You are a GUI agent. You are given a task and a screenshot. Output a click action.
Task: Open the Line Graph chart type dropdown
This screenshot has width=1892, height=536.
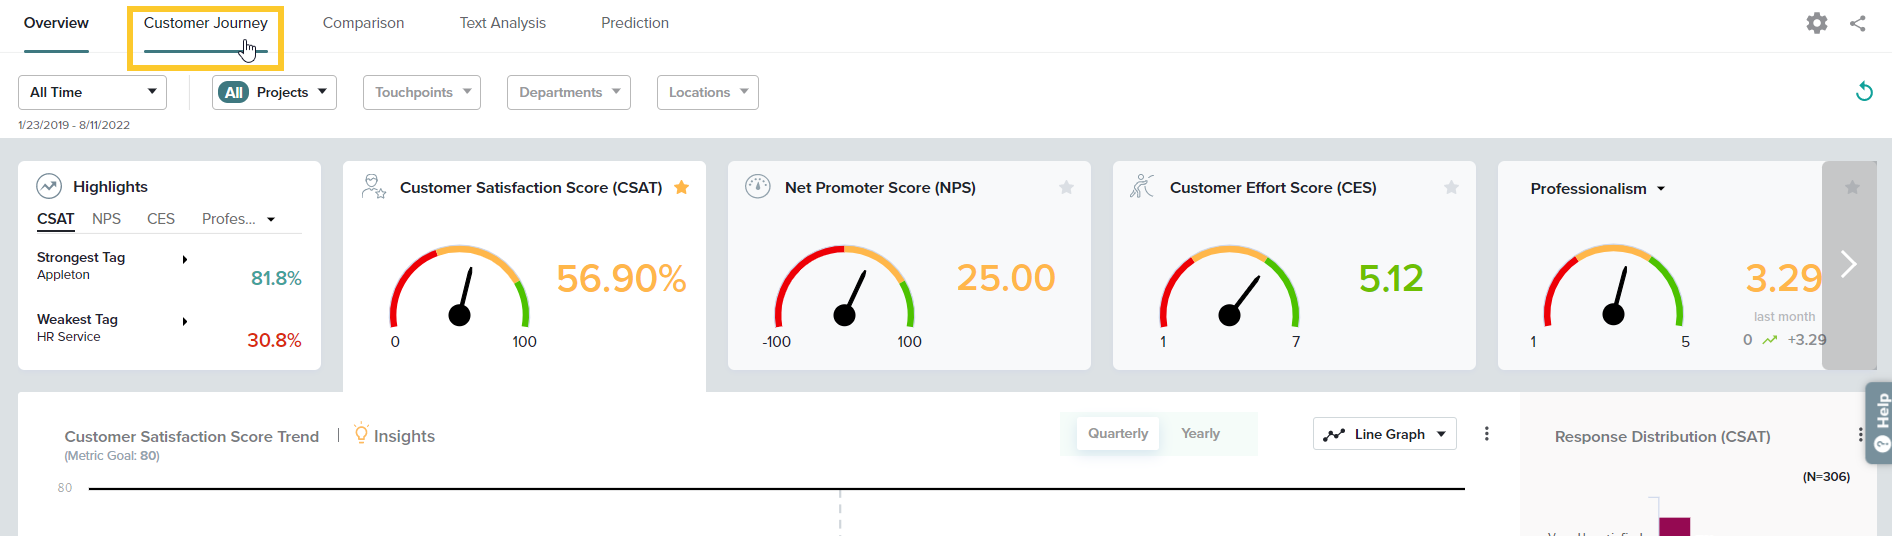[x=1384, y=434]
